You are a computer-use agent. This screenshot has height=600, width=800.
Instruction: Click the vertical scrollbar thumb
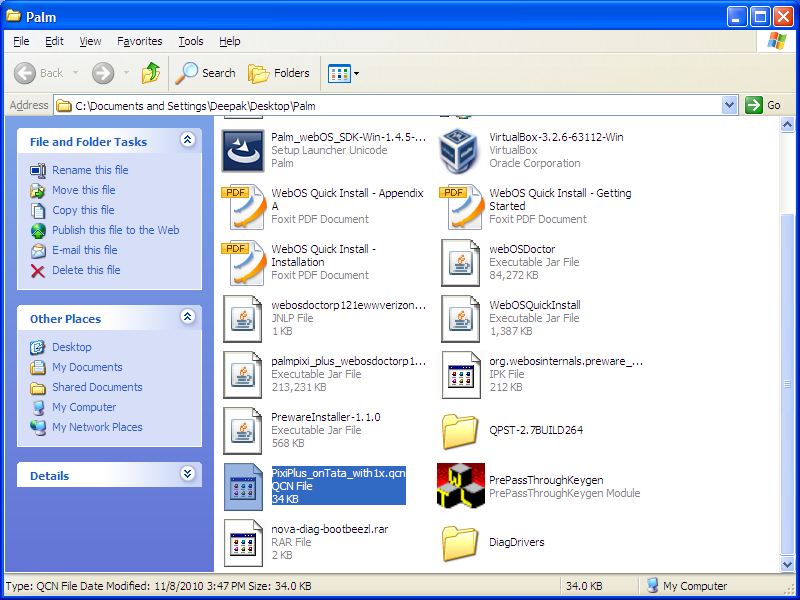click(787, 384)
